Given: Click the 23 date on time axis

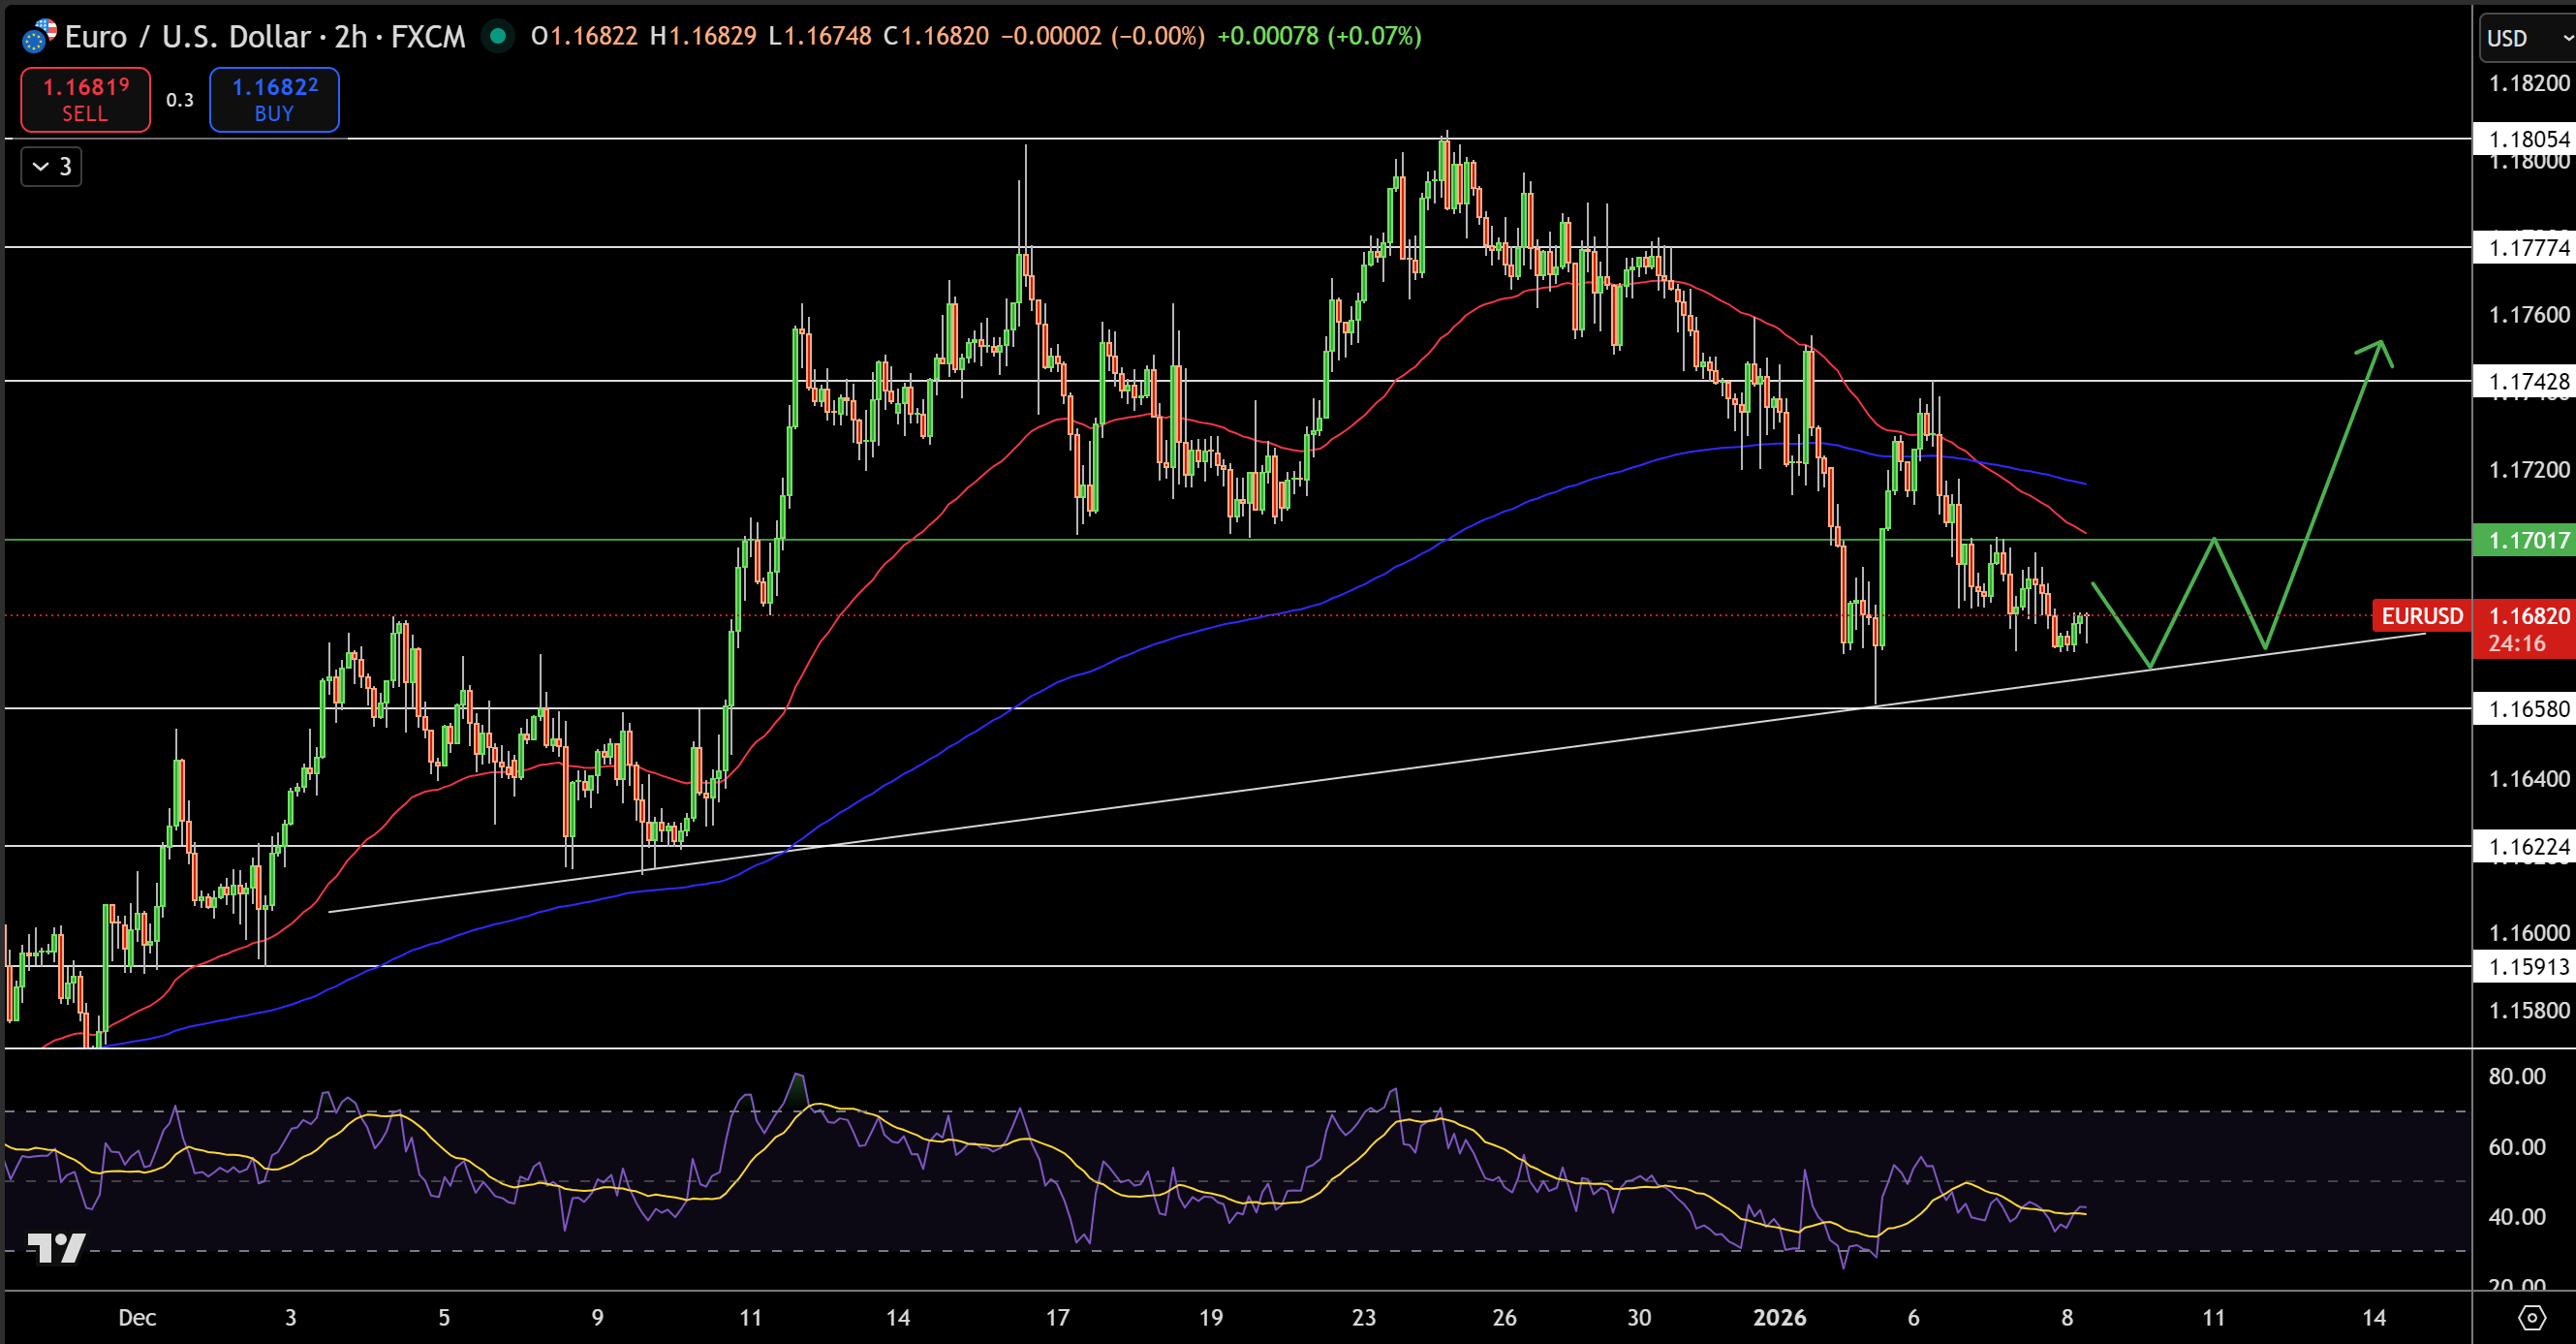Looking at the screenshot, I should tap(1364, 1317).
